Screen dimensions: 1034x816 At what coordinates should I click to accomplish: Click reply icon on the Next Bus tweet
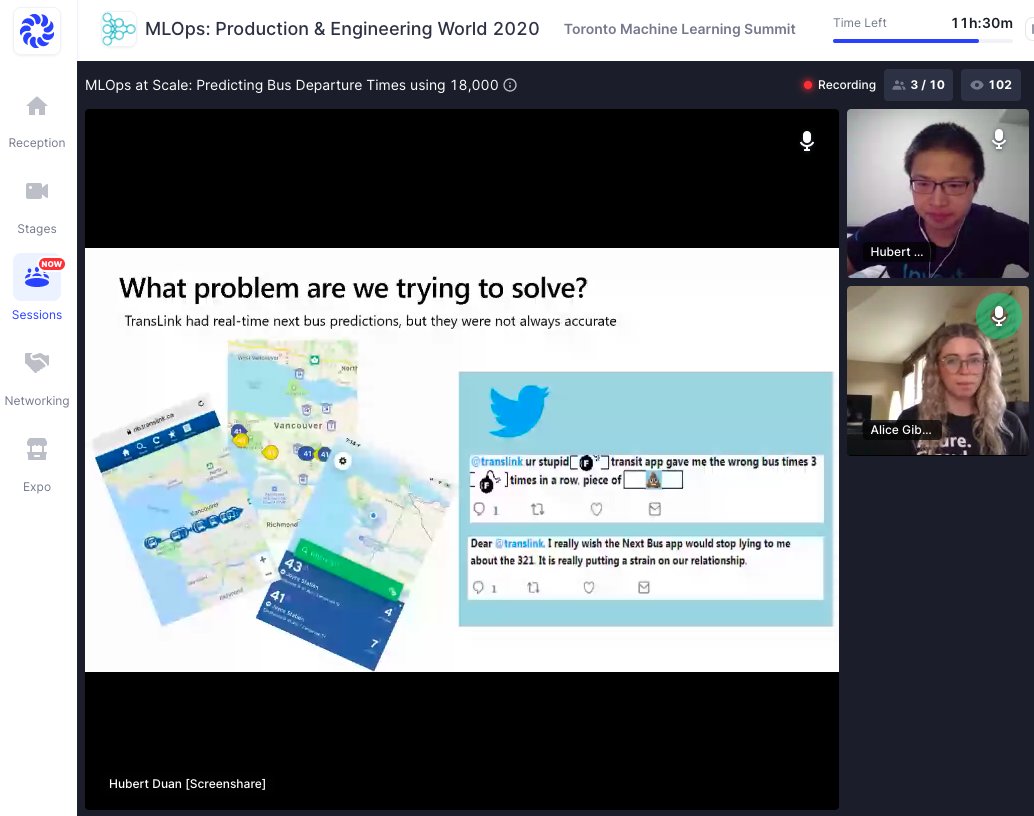[x=479, y=587]
